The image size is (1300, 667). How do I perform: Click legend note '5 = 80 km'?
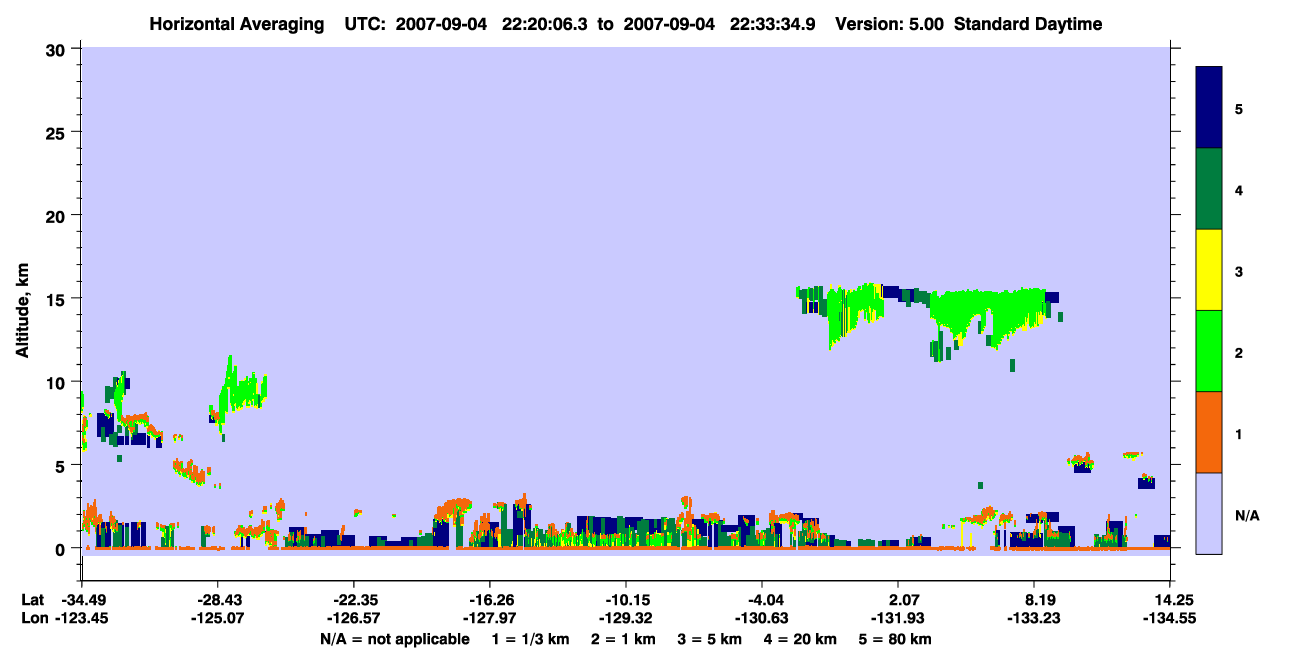(896, 639)
